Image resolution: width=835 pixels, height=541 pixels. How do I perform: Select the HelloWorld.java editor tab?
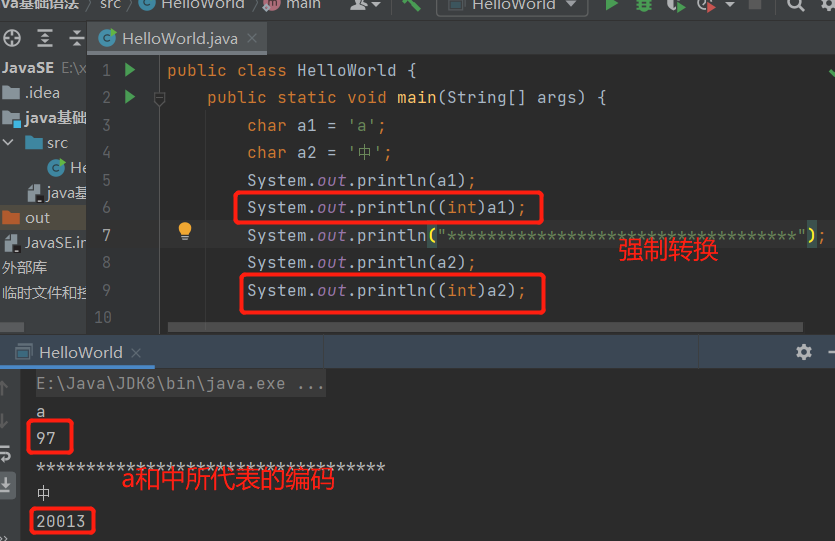(x=177, y=38)
